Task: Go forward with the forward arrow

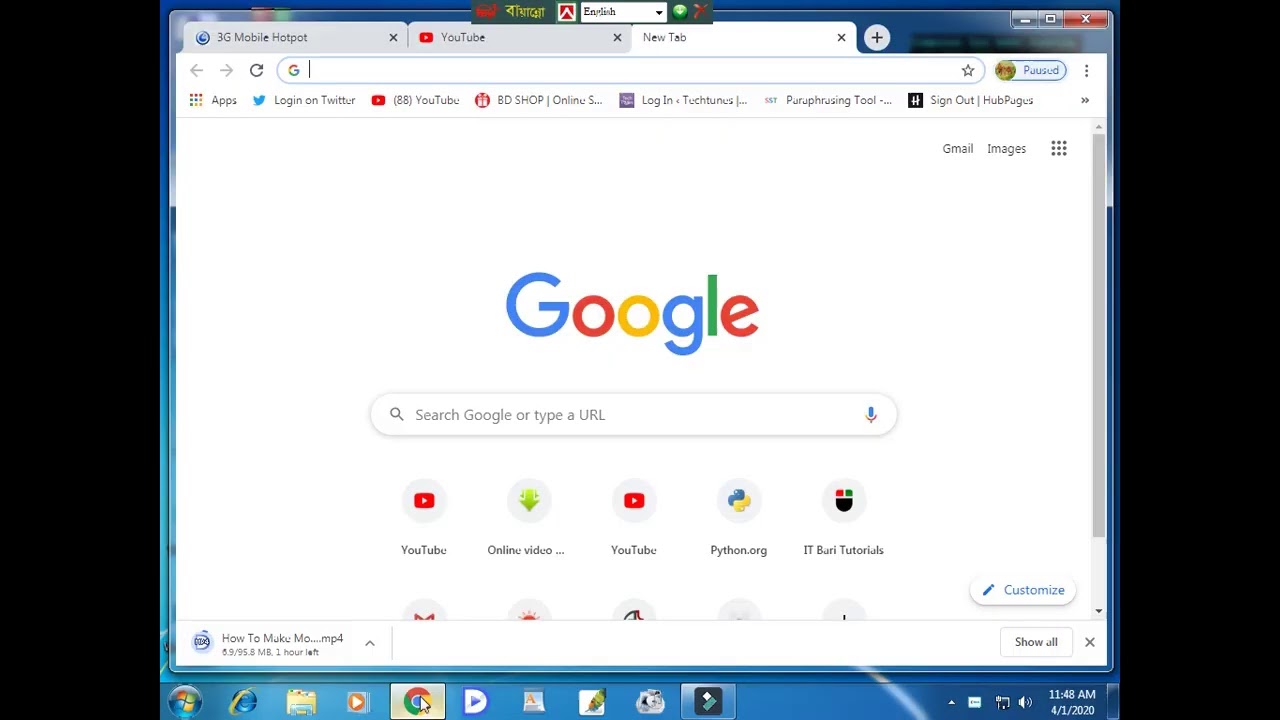Action: (x=226, y=70)
